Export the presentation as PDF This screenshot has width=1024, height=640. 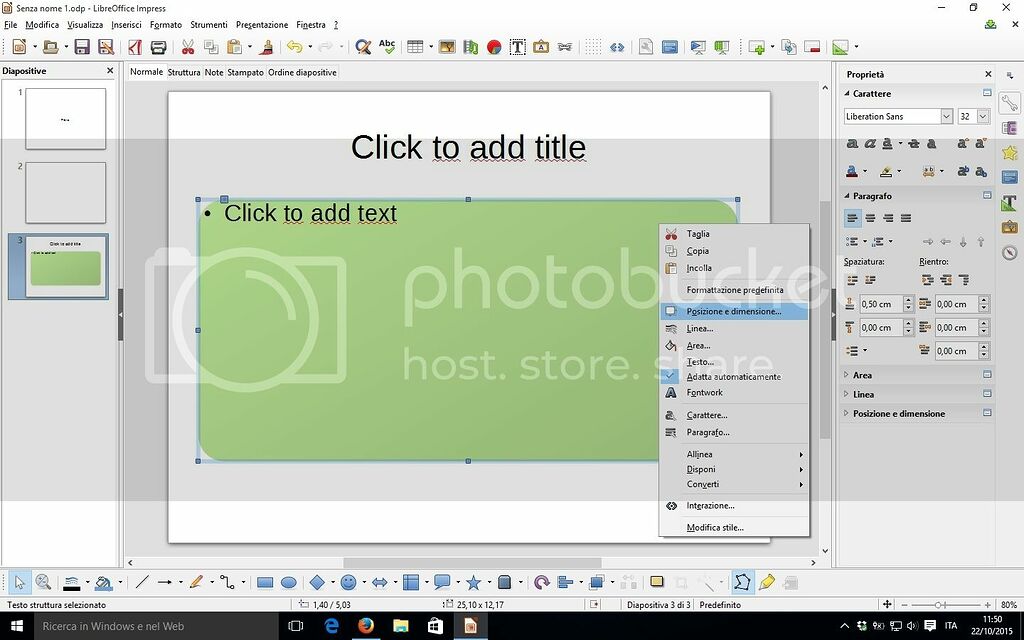pyautogui.click(x=135, y=46)
